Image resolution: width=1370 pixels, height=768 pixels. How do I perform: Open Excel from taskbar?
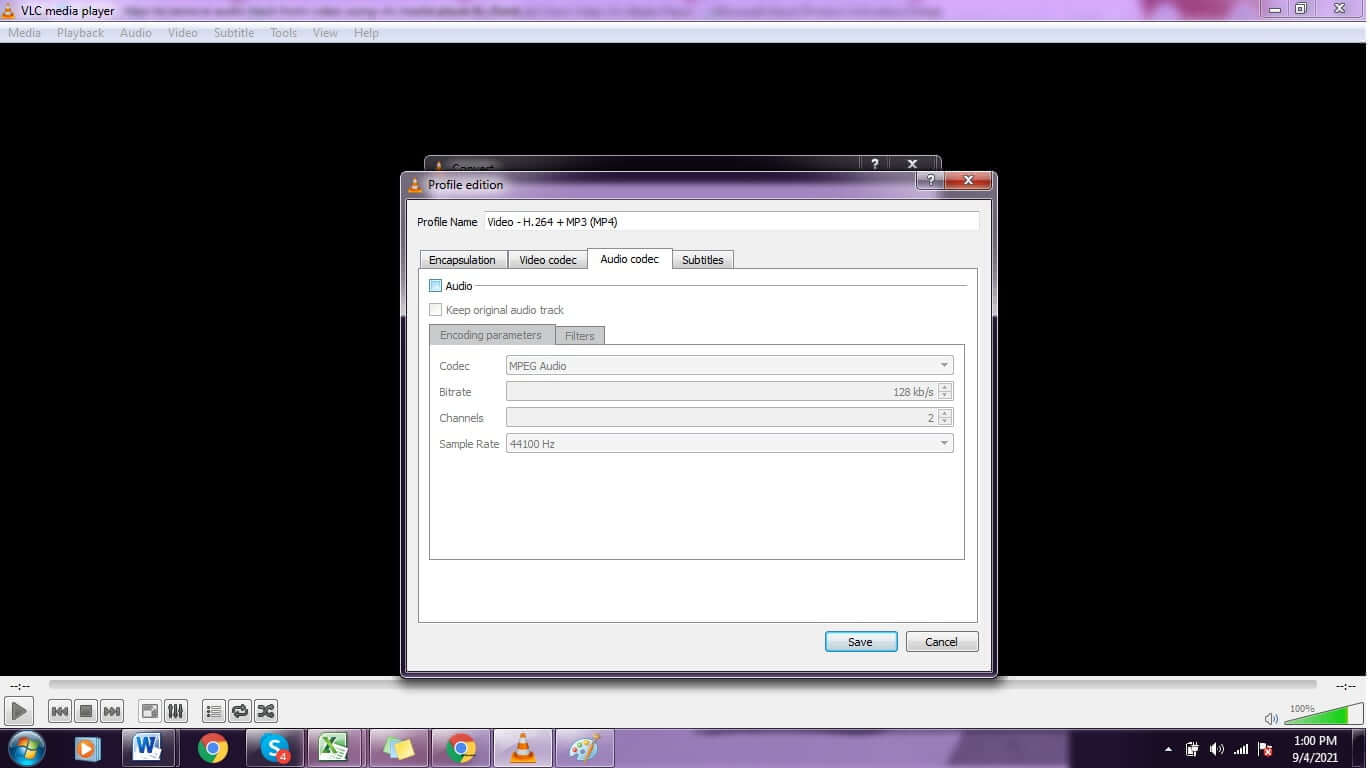coord(333,748)
